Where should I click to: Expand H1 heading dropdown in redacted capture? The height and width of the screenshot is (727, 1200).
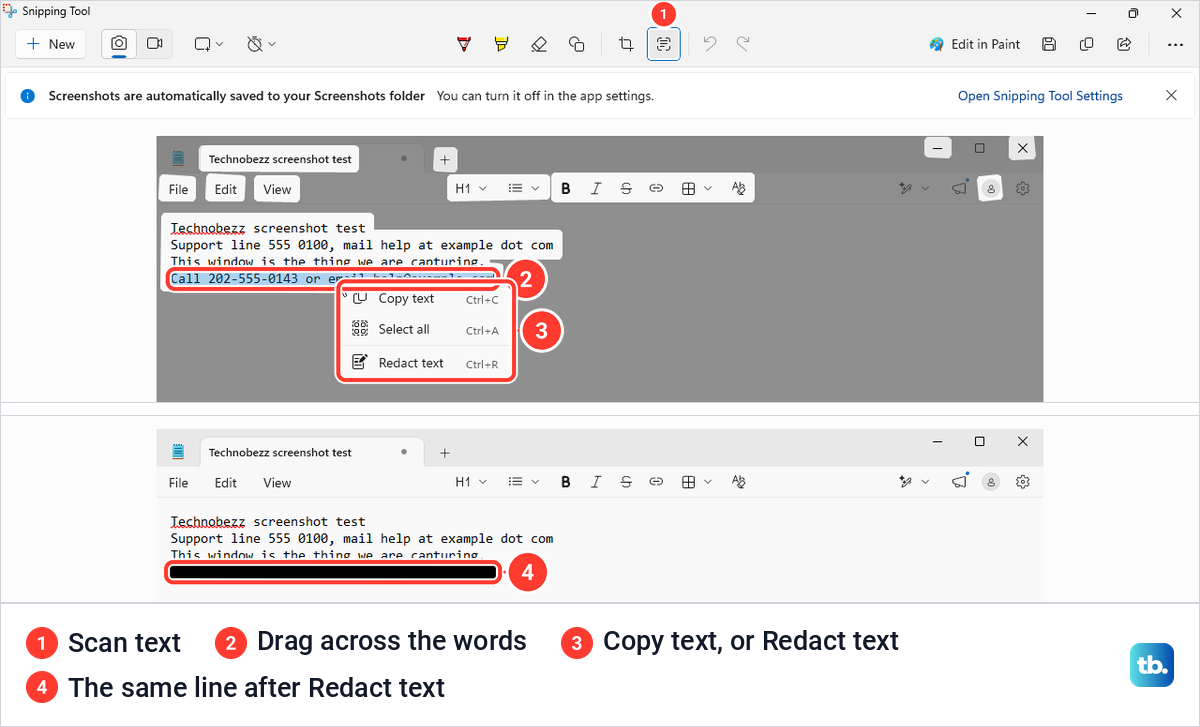point(471,482)
